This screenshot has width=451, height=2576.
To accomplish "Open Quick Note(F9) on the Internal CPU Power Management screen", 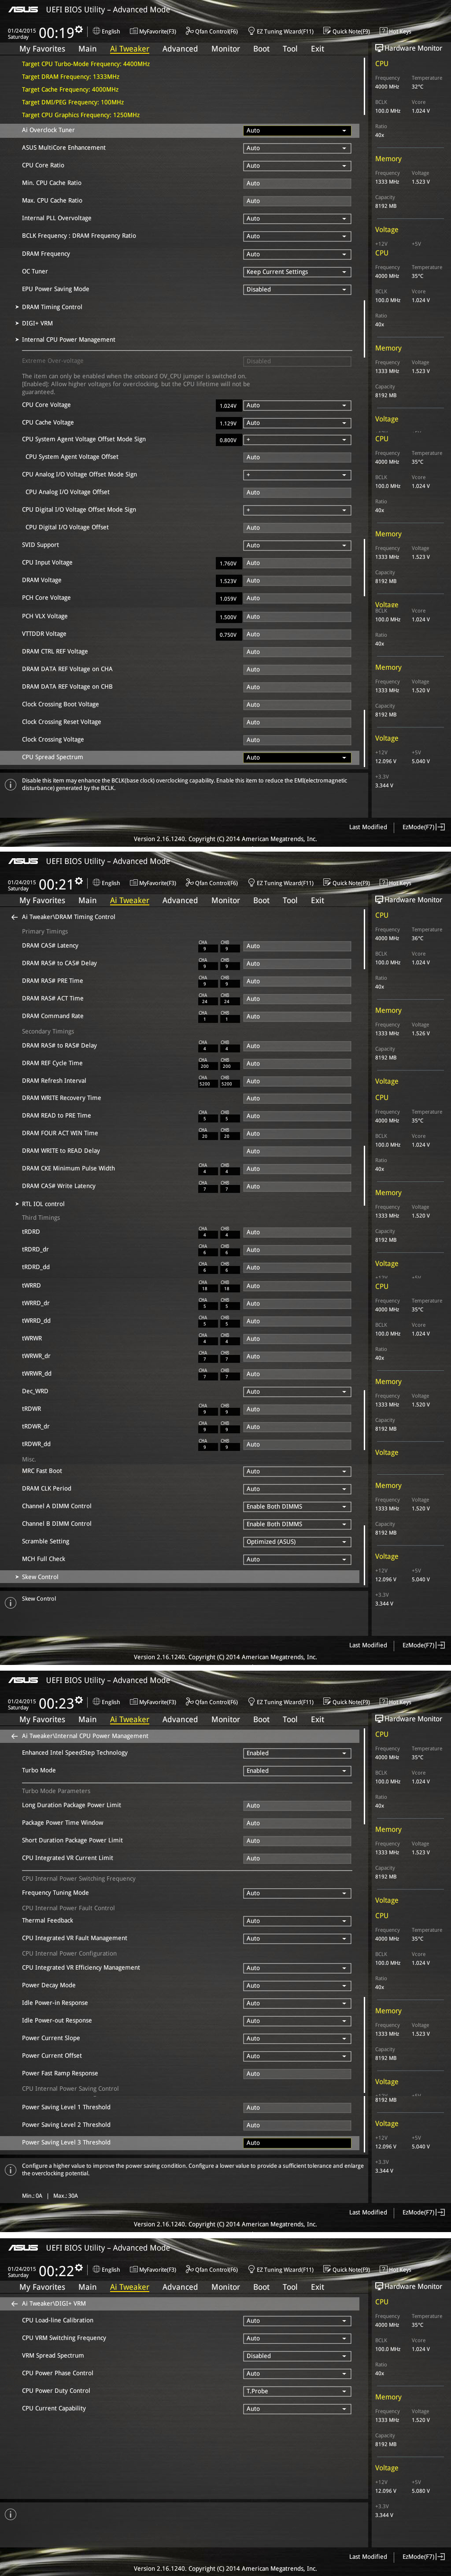I will click(x=346, y=1702).
